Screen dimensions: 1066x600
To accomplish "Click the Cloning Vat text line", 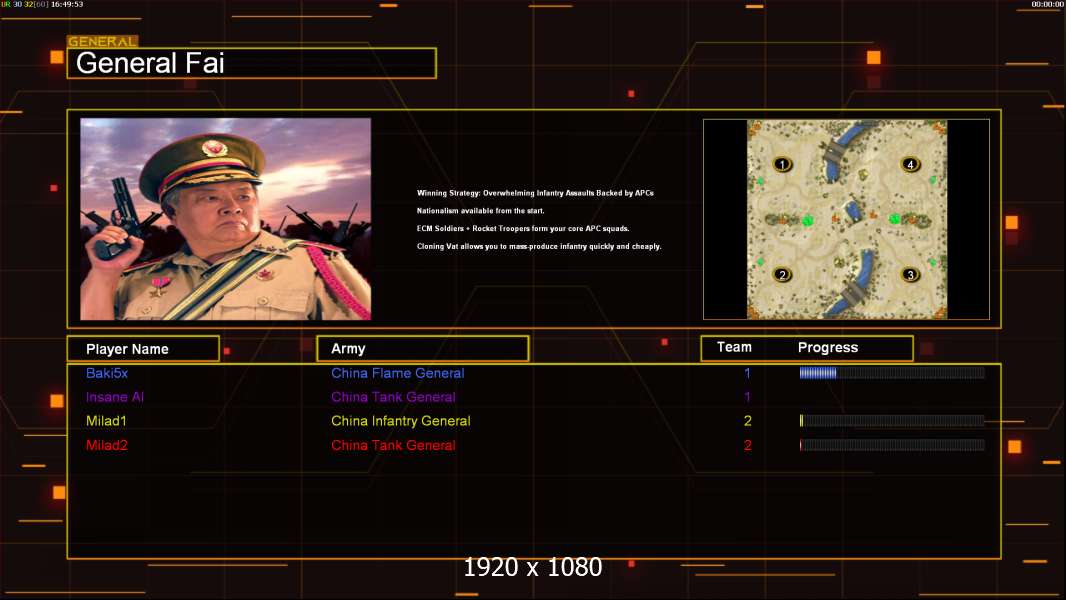I will [538, 246].
